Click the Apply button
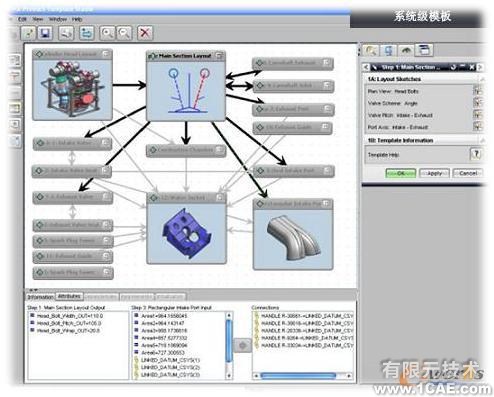The height and width of the screenshot is (397, 494). coord(434,173)
